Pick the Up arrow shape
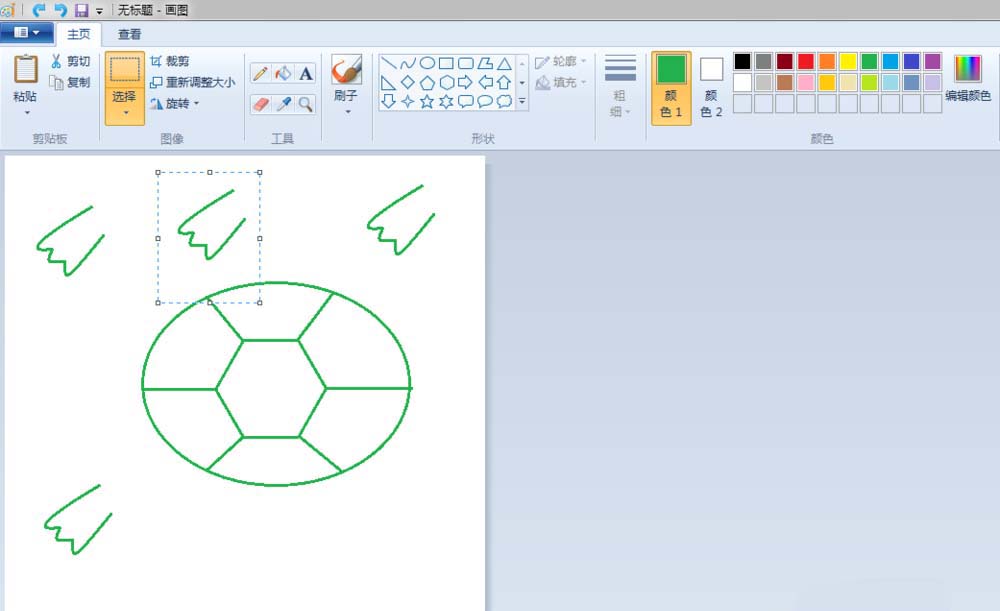The image size is (1000, 611). 504,82
